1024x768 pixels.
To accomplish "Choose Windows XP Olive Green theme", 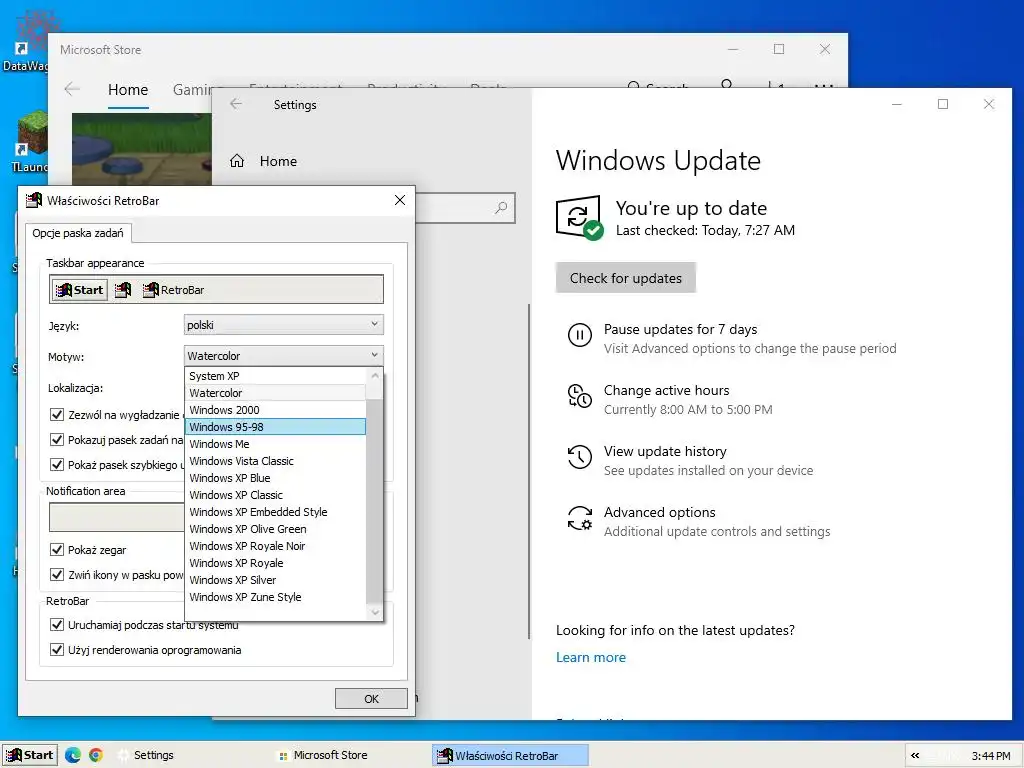I will pyautogui.click(x=275, y=528).
